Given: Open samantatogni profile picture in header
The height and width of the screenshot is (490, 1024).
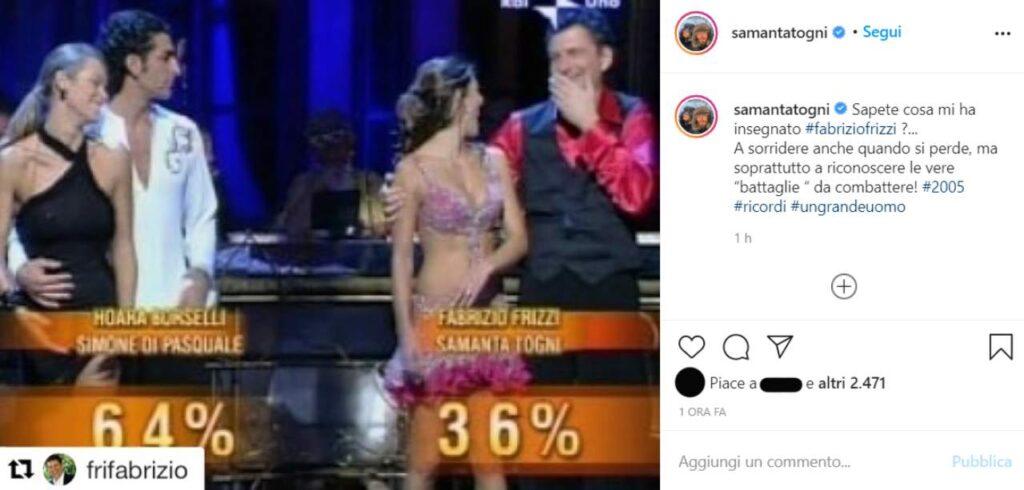Looking at the screenshot, I should pyautogui.click(x=696, y=33).
